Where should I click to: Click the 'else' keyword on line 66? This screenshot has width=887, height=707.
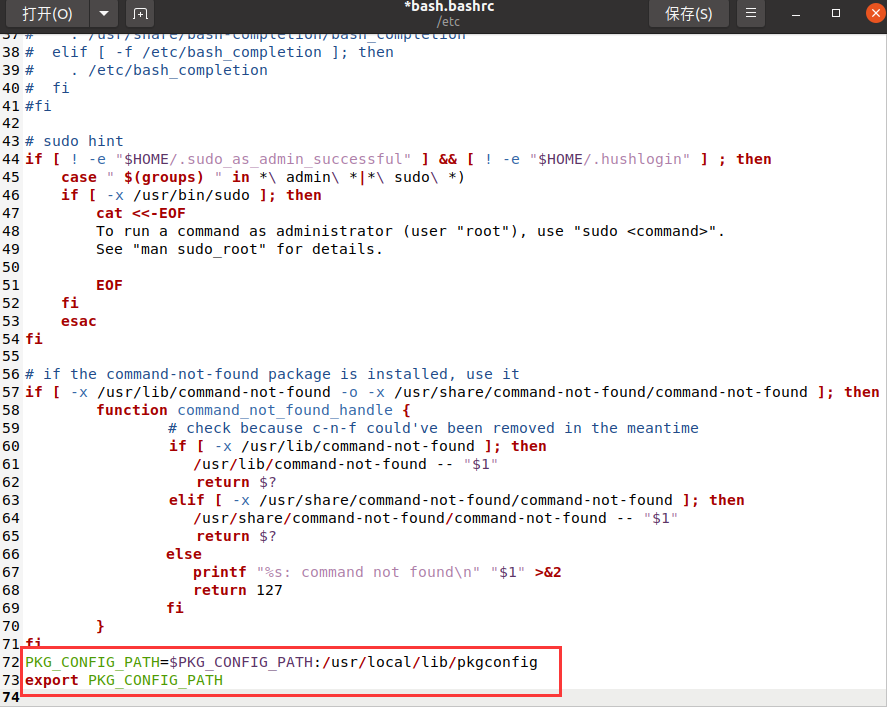pyautogui.click(x=184, y=554)
